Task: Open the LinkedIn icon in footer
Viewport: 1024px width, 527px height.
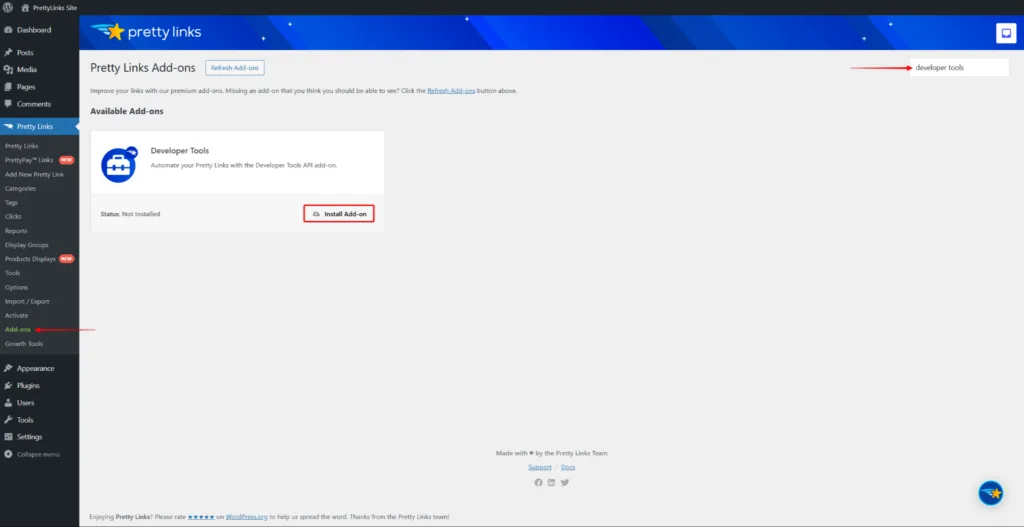Action: 551,482
